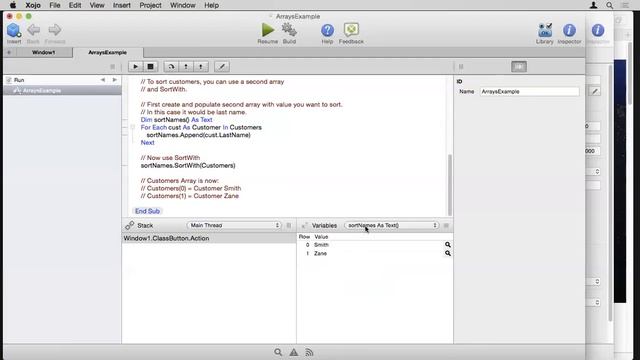Open the Project menu

[x=150, y=5]
